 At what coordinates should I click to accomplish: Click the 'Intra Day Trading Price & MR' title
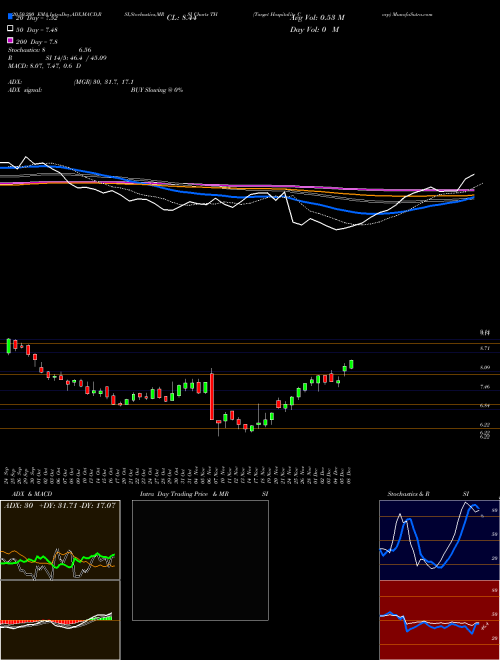click(x=184, y=494)
